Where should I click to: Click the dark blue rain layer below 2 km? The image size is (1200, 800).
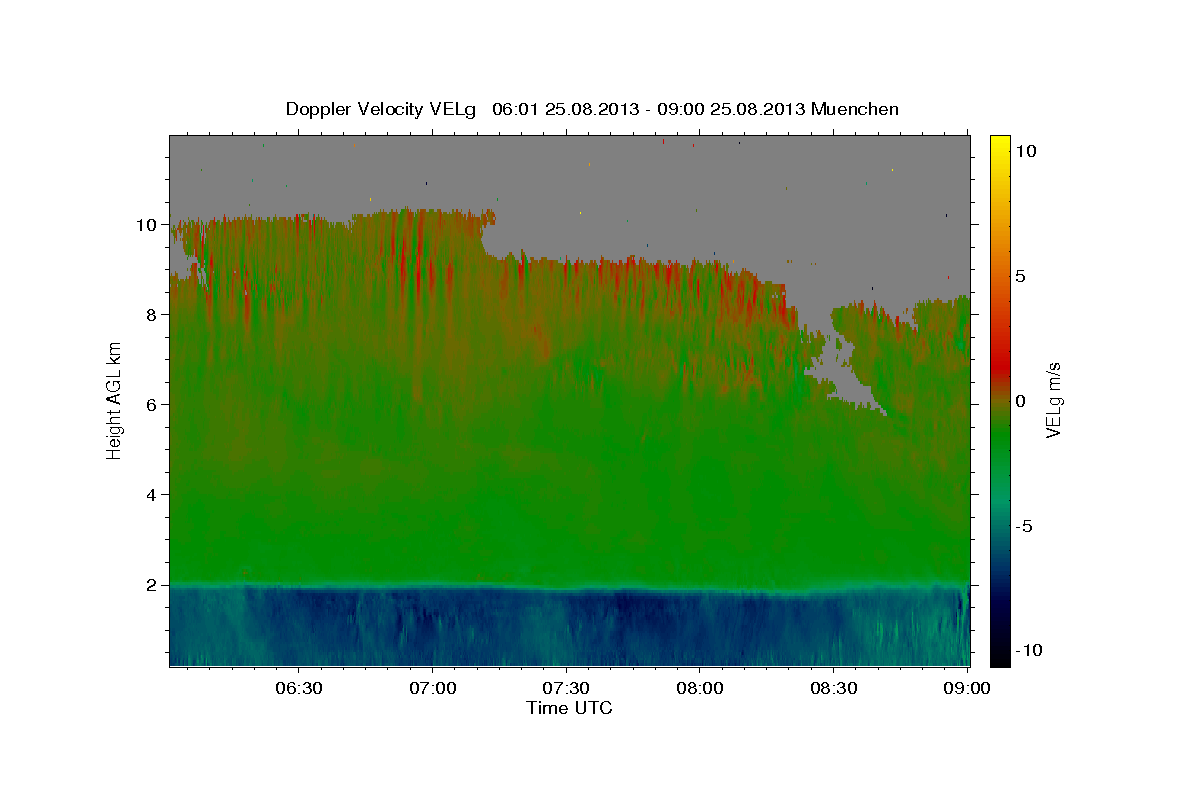(x=570, y=627)
